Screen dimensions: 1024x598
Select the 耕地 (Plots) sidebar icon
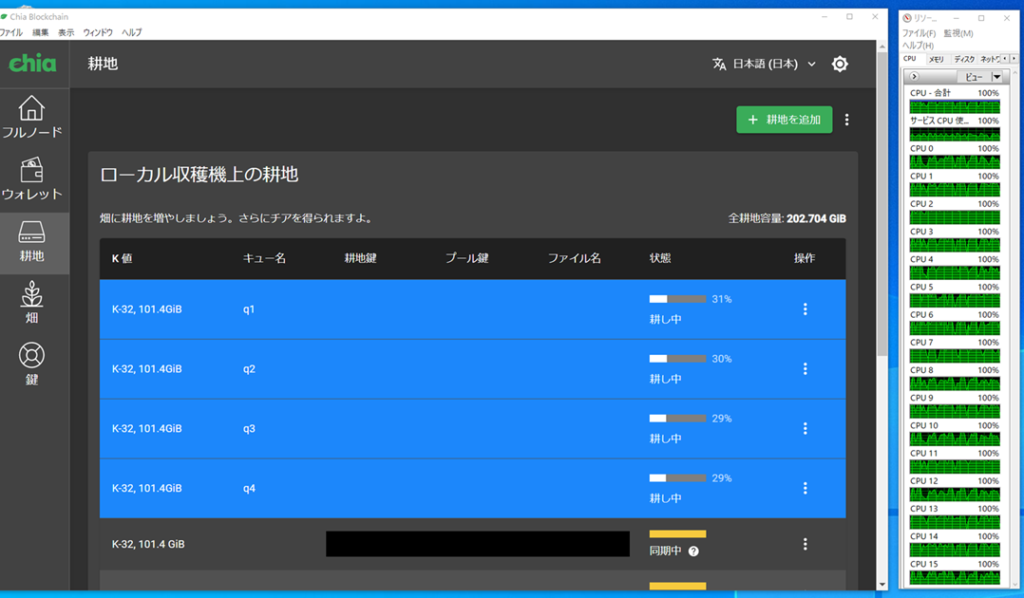[31, 242]
